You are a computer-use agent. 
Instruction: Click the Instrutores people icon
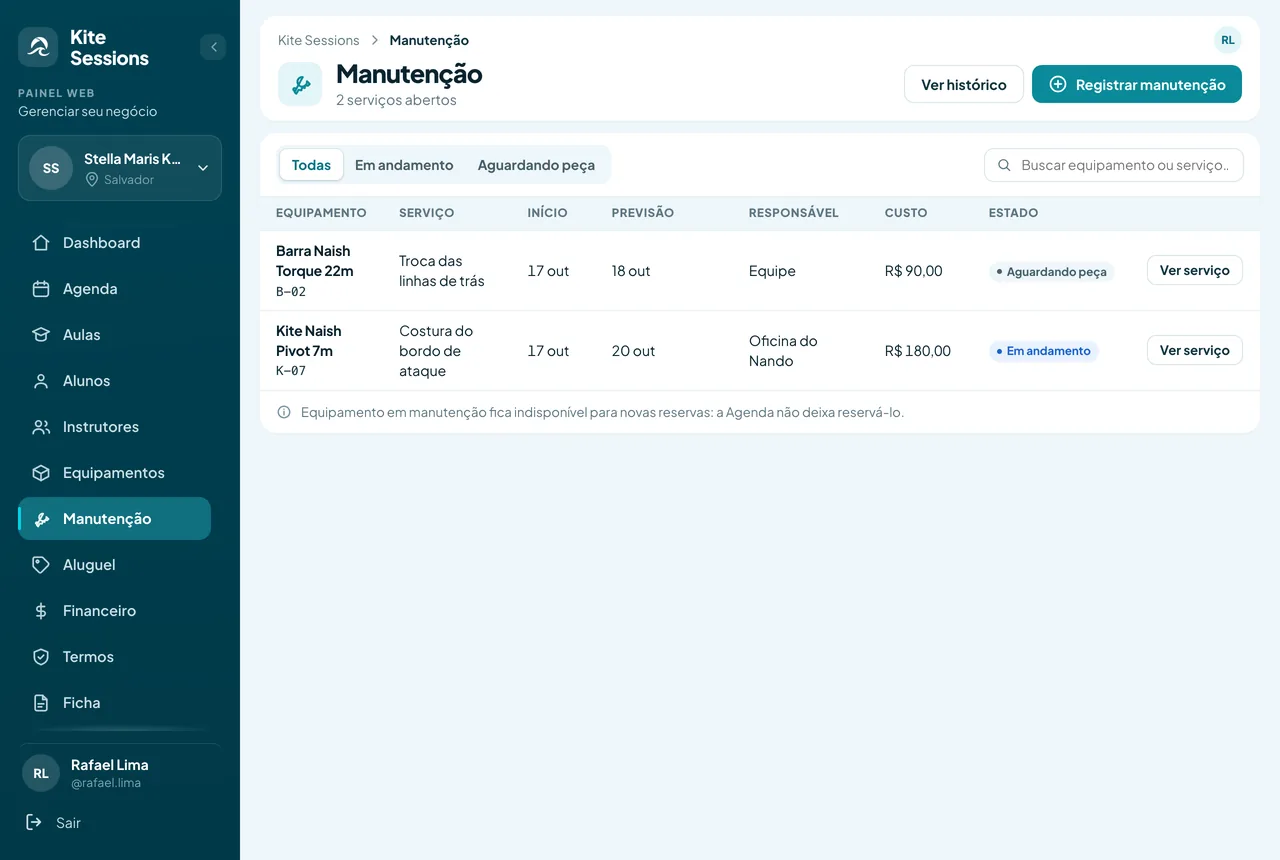pos(41,427)
